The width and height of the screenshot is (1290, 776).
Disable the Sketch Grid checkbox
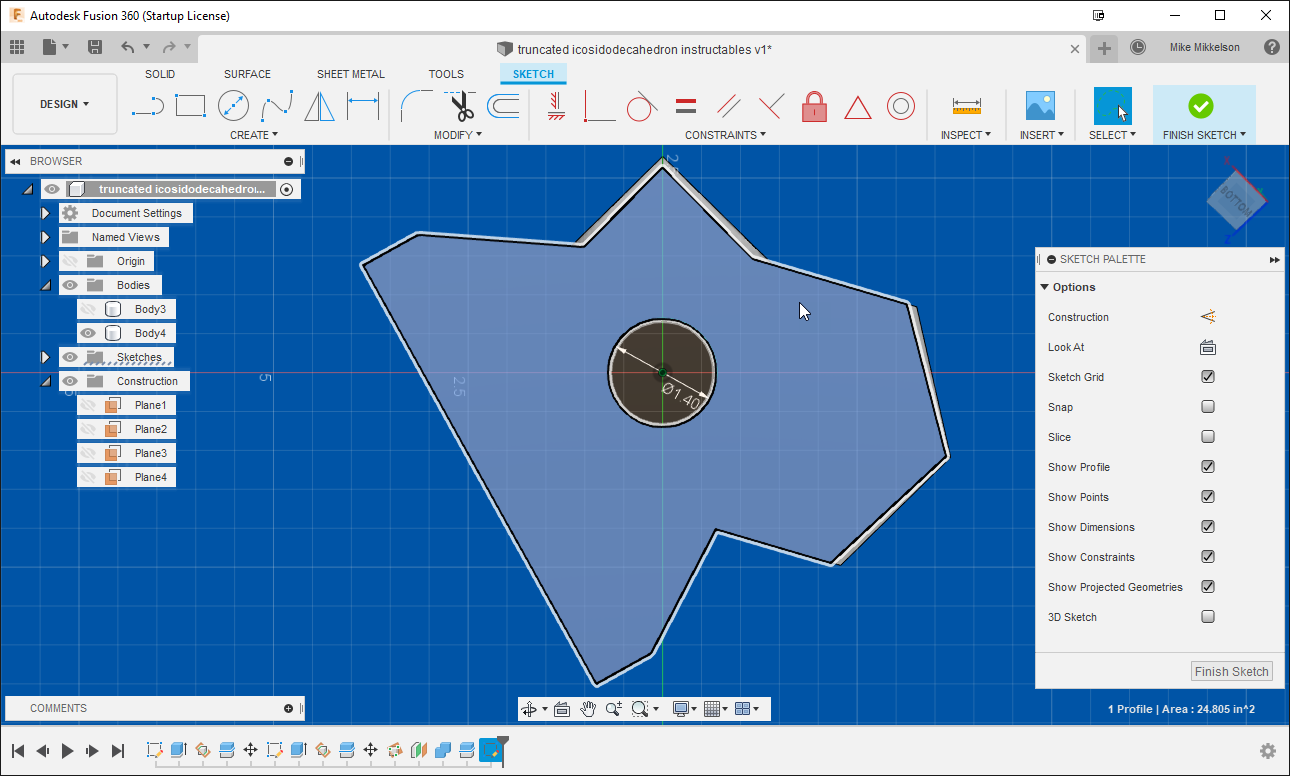point(1207,377)
